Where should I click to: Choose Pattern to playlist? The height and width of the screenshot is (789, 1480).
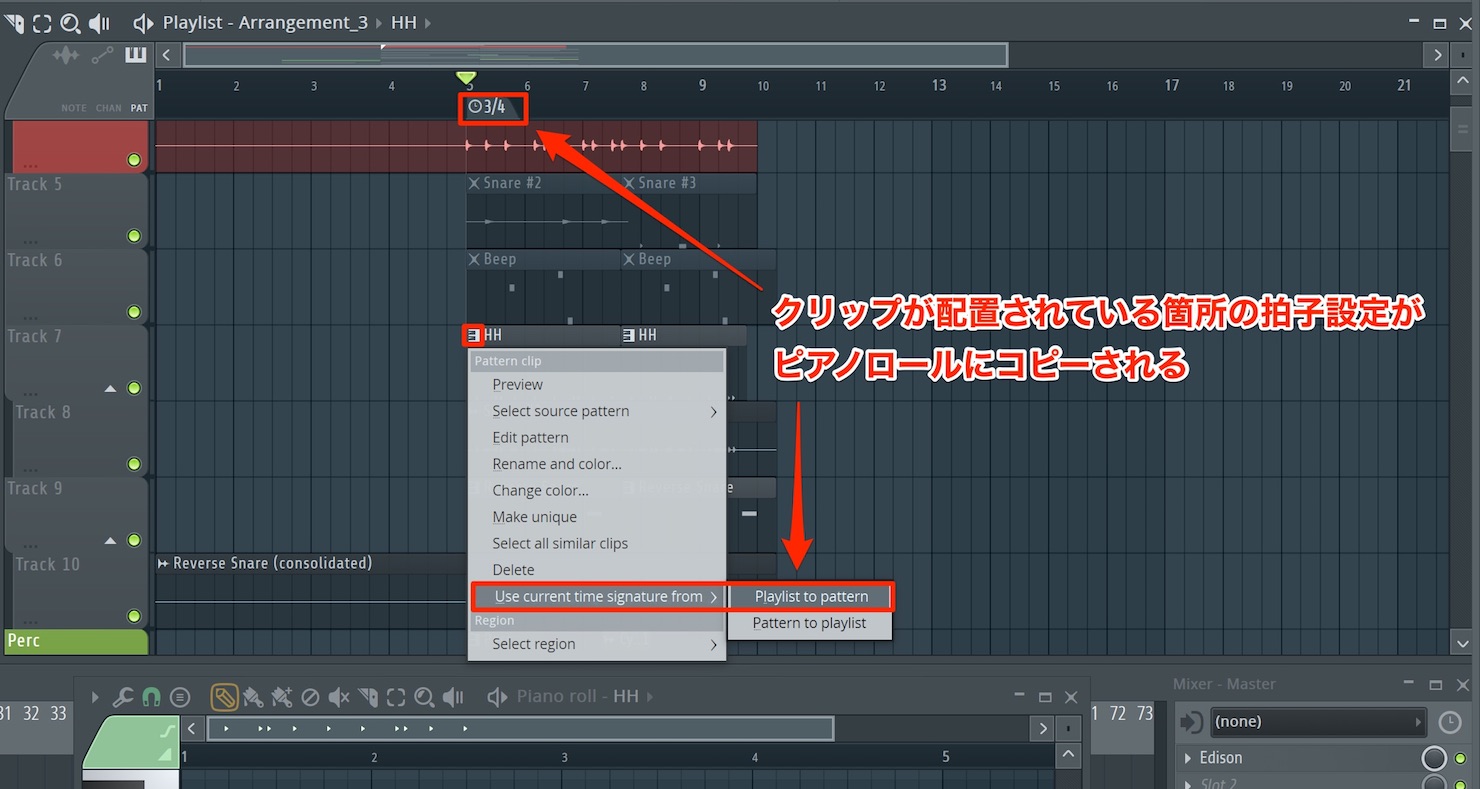(810, 623)
